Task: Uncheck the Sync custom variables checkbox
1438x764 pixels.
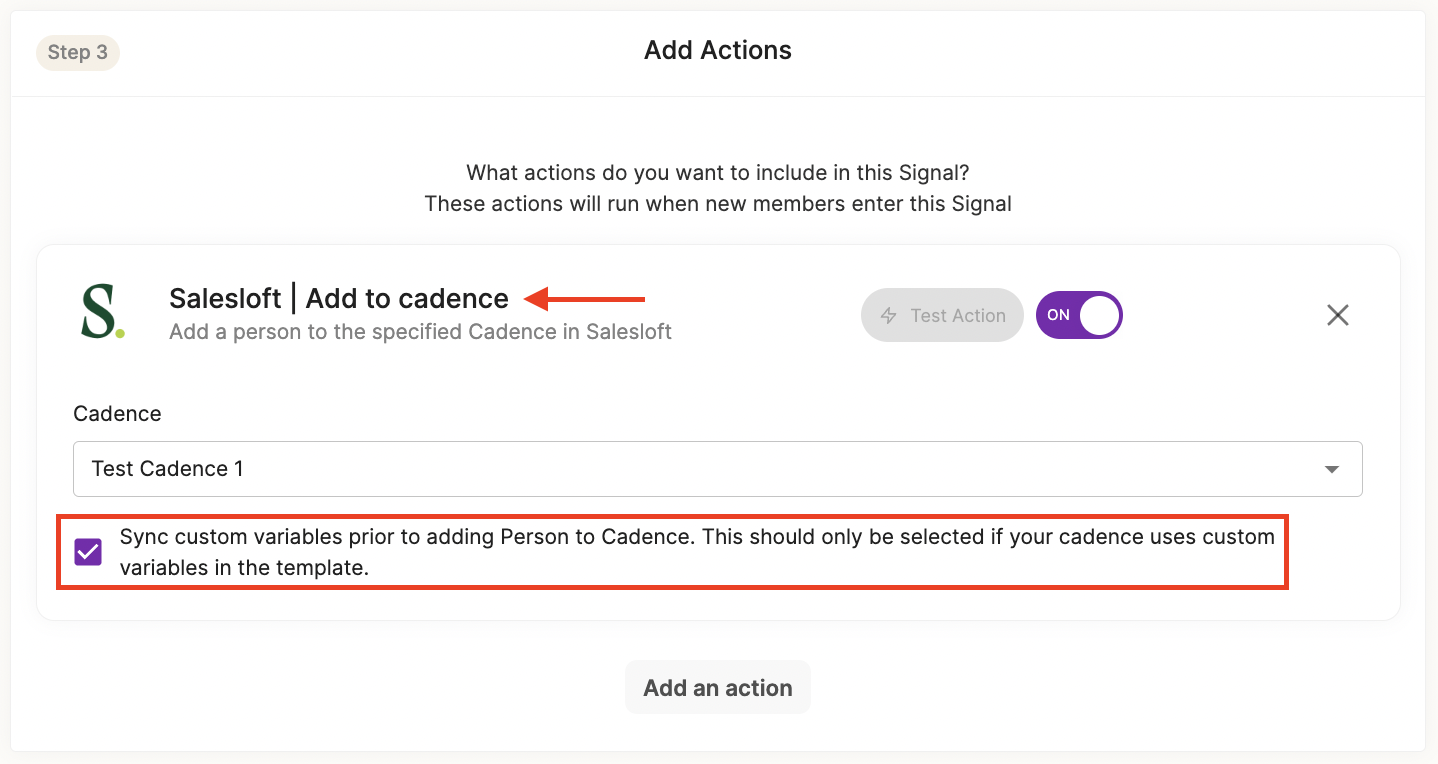Action: (x=88, y=552)
